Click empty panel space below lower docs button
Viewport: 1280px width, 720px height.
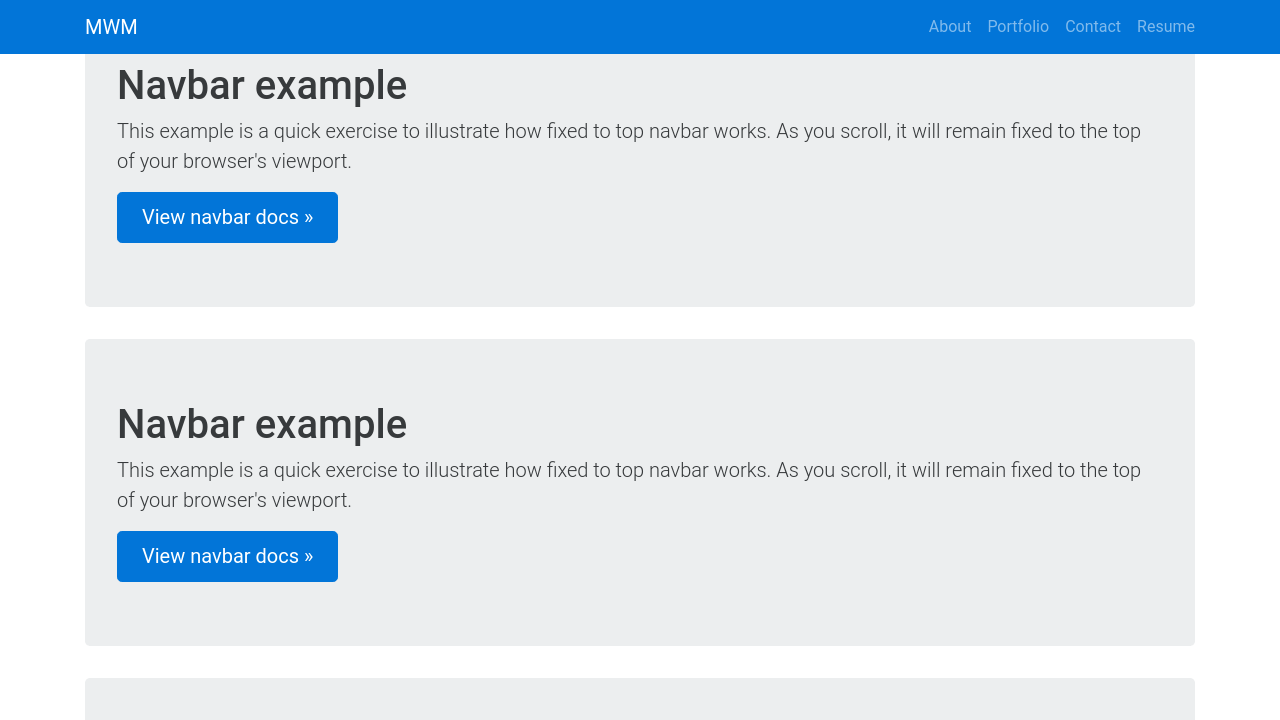pyautogui.click(x=640, y=614)
